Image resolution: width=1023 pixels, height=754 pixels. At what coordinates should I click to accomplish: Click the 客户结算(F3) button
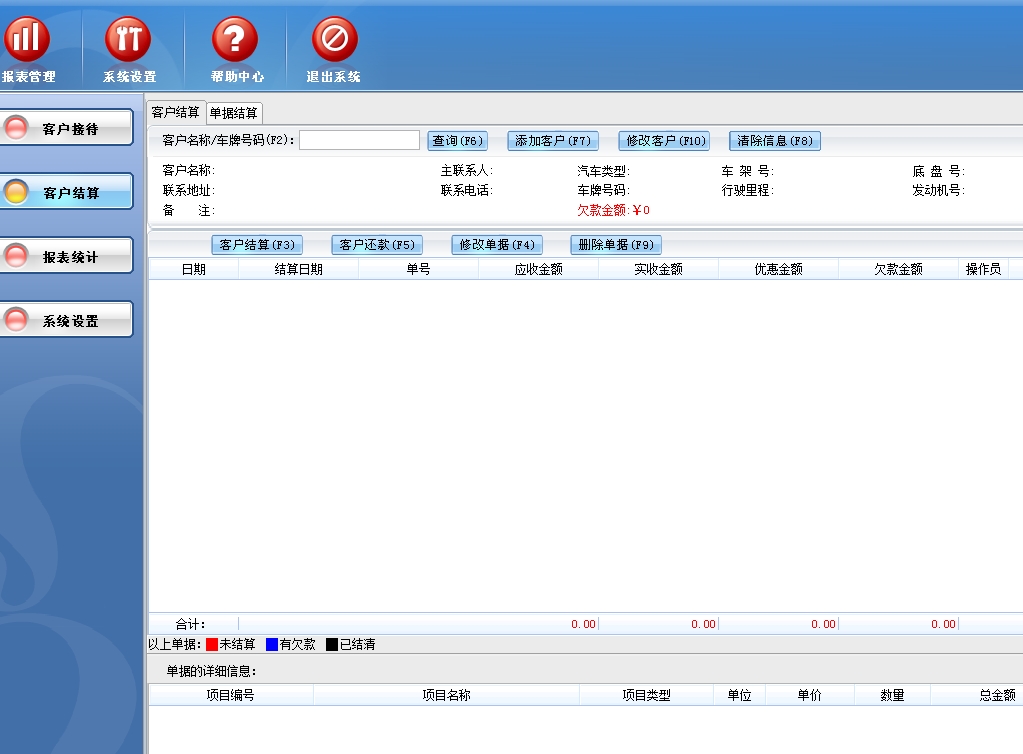[x=257, y=245]
